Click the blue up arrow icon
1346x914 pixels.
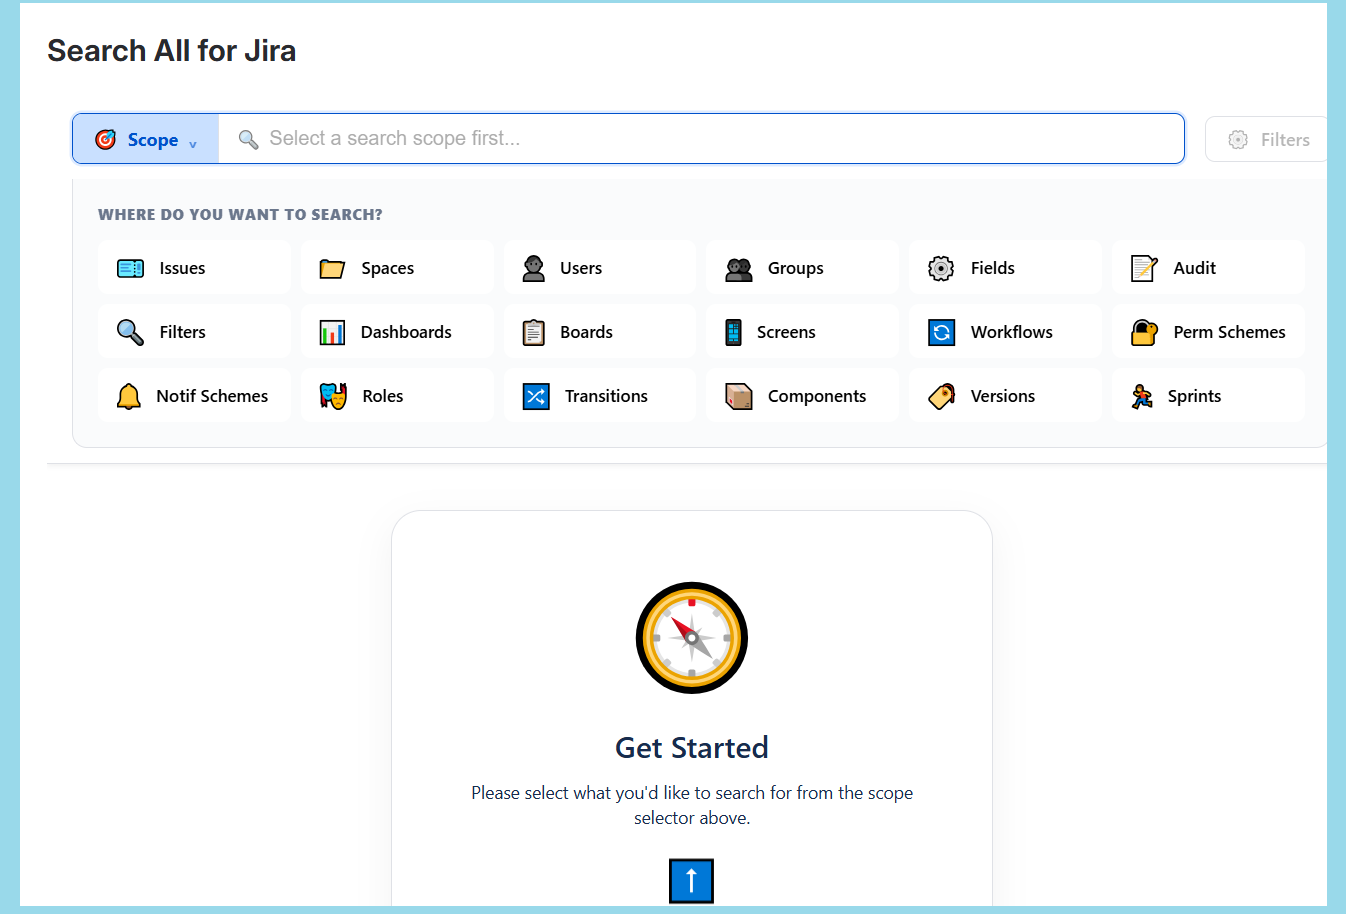(691, 881)
